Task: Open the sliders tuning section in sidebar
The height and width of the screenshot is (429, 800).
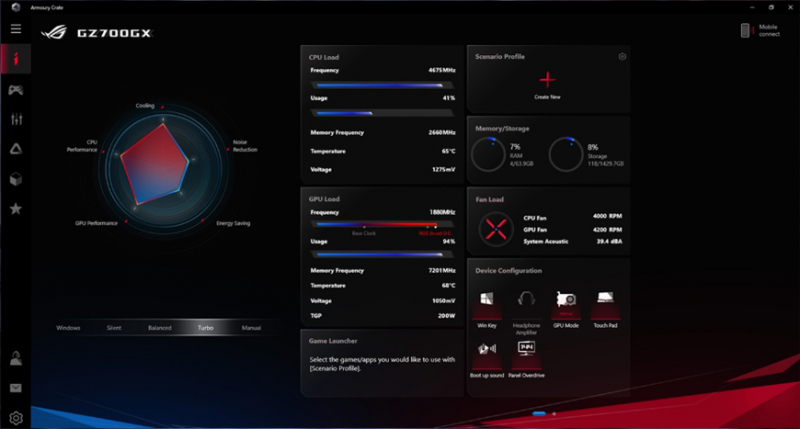Action: click(16, 119)
